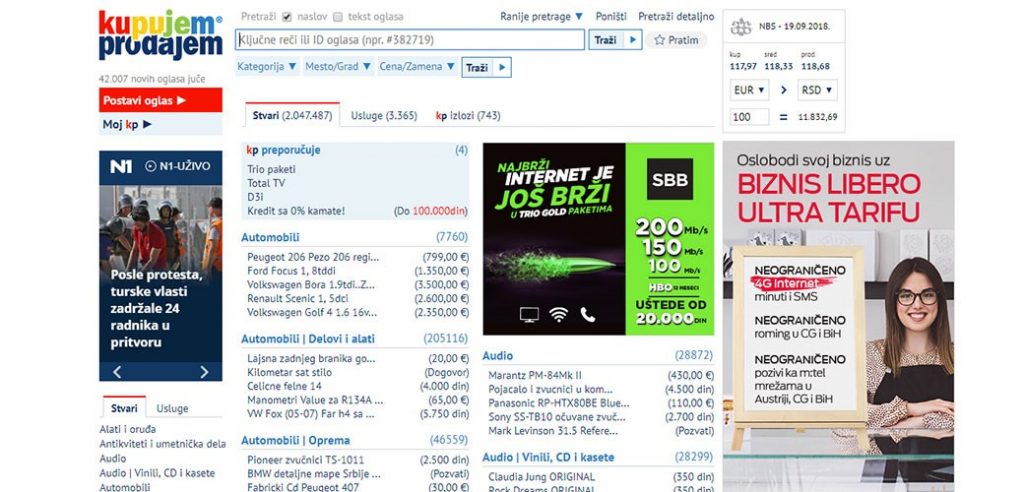The image size is (1024, 492).
Task: Click the NBS emblem icon in currency widget
Action: [x=741, y=27]
